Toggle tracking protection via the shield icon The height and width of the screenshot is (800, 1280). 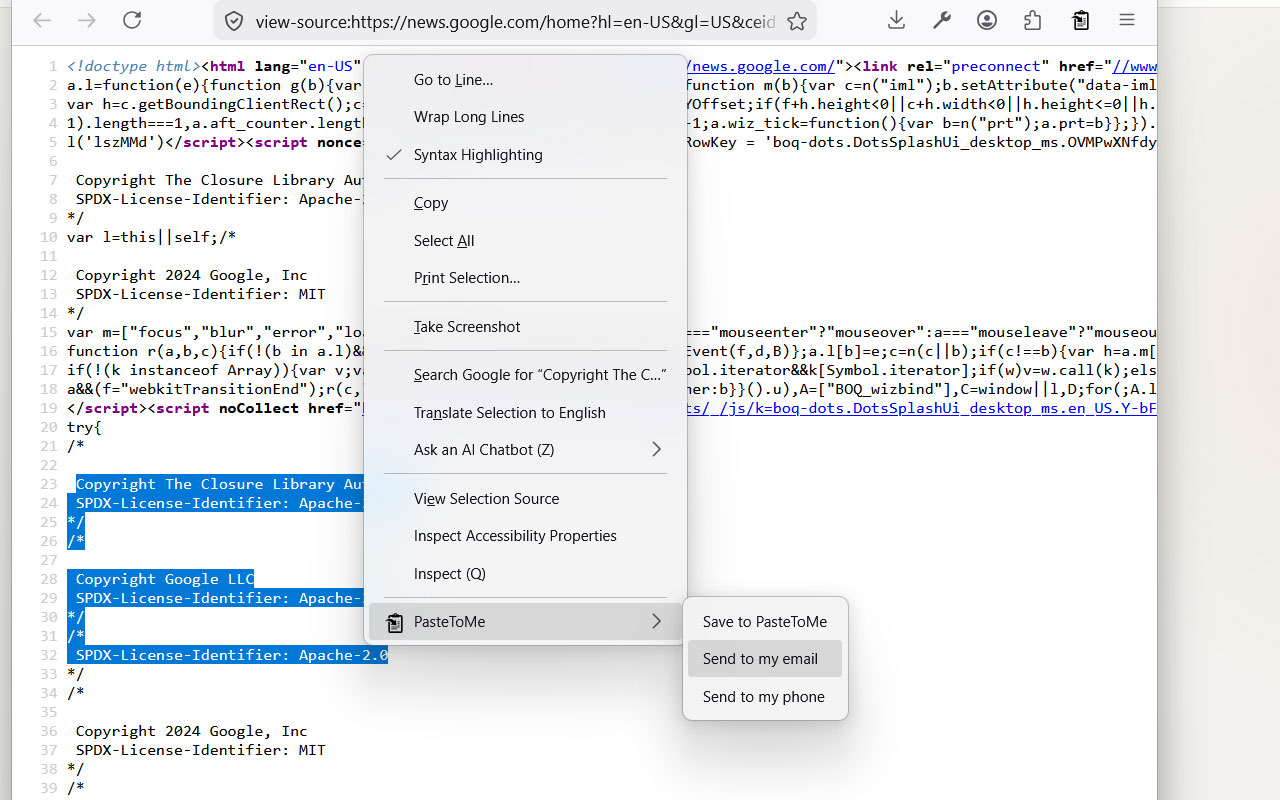tap(233, 20)
